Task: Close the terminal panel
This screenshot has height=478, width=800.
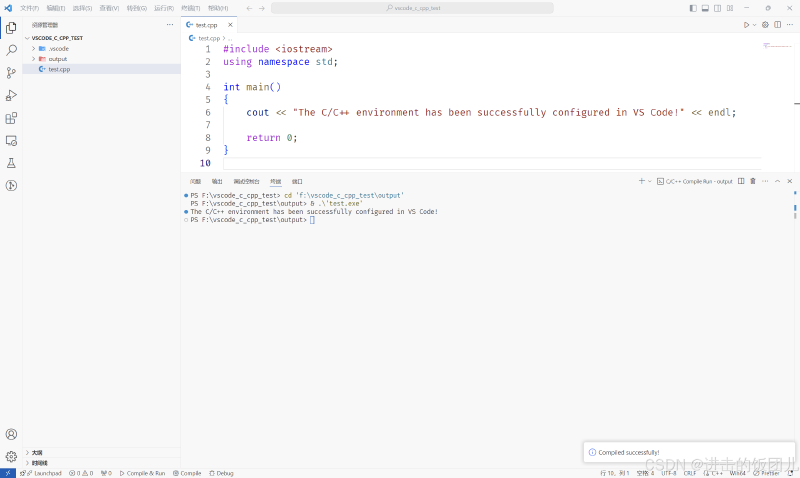Action: [x=790, y=181]
